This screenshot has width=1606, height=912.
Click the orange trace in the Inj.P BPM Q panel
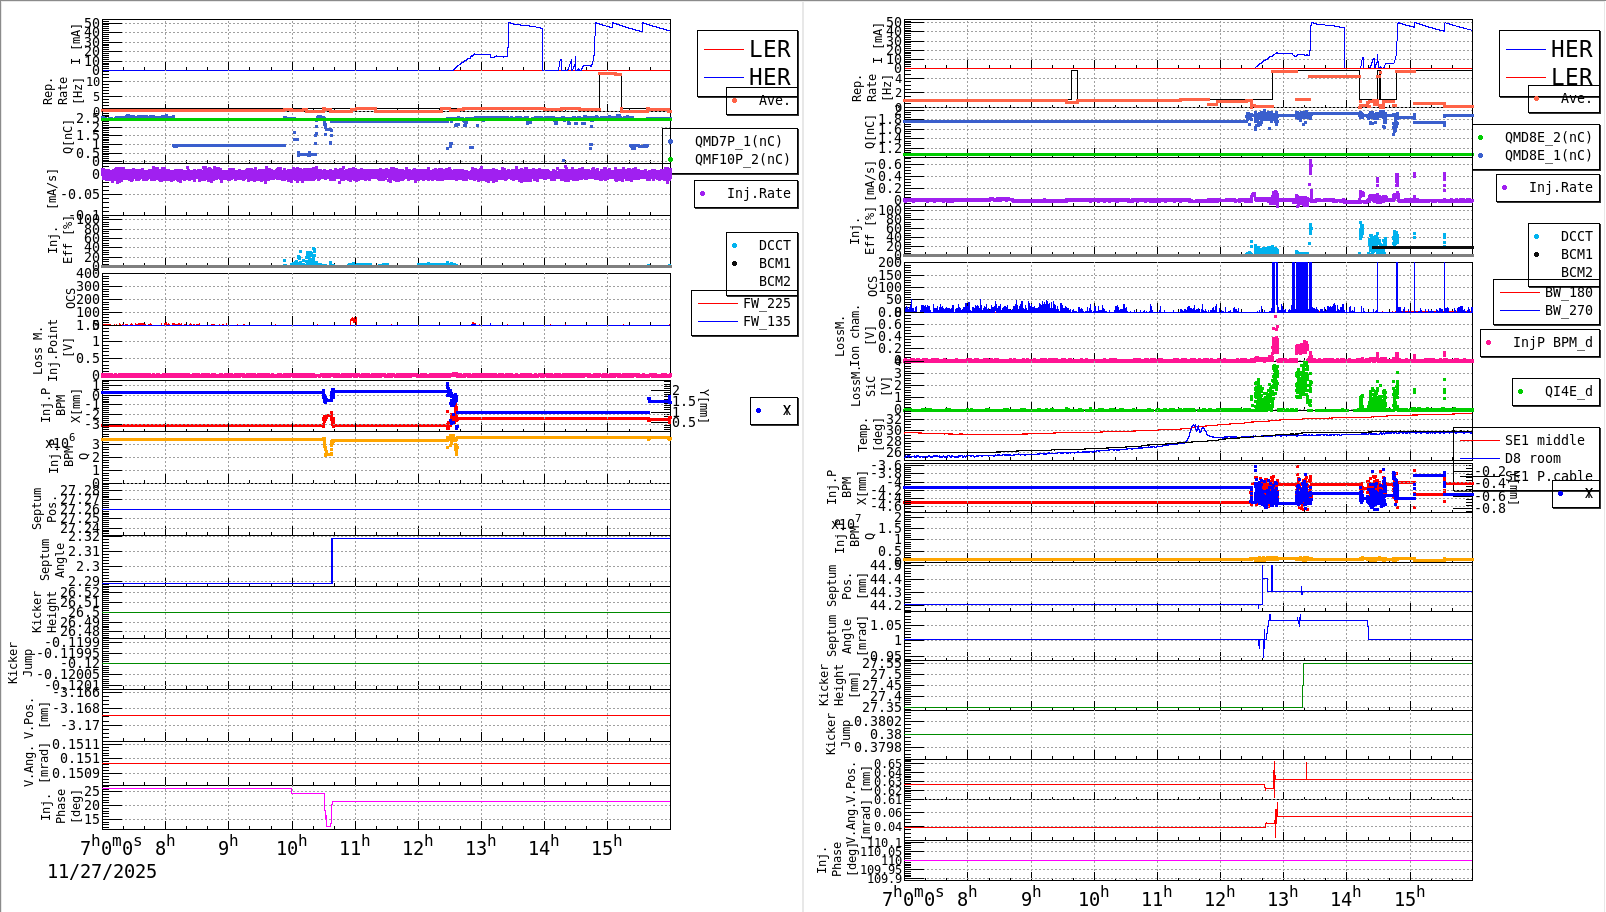(1150, 559)
